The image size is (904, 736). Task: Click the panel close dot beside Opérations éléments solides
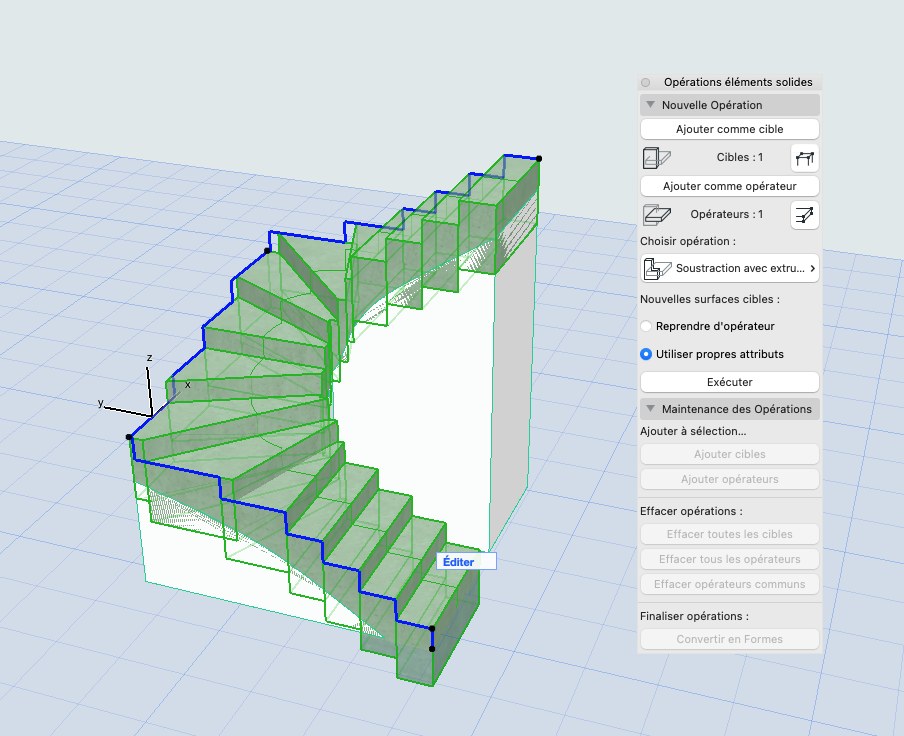point(646,82)
